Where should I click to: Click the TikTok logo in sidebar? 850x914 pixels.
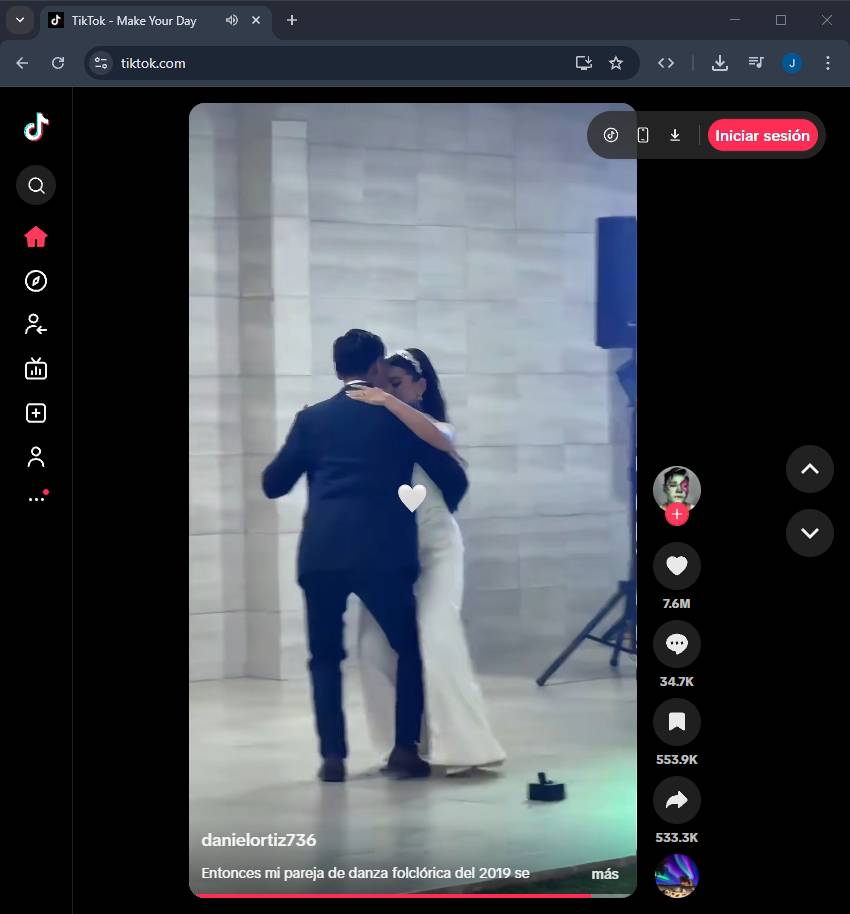(36, 127)
